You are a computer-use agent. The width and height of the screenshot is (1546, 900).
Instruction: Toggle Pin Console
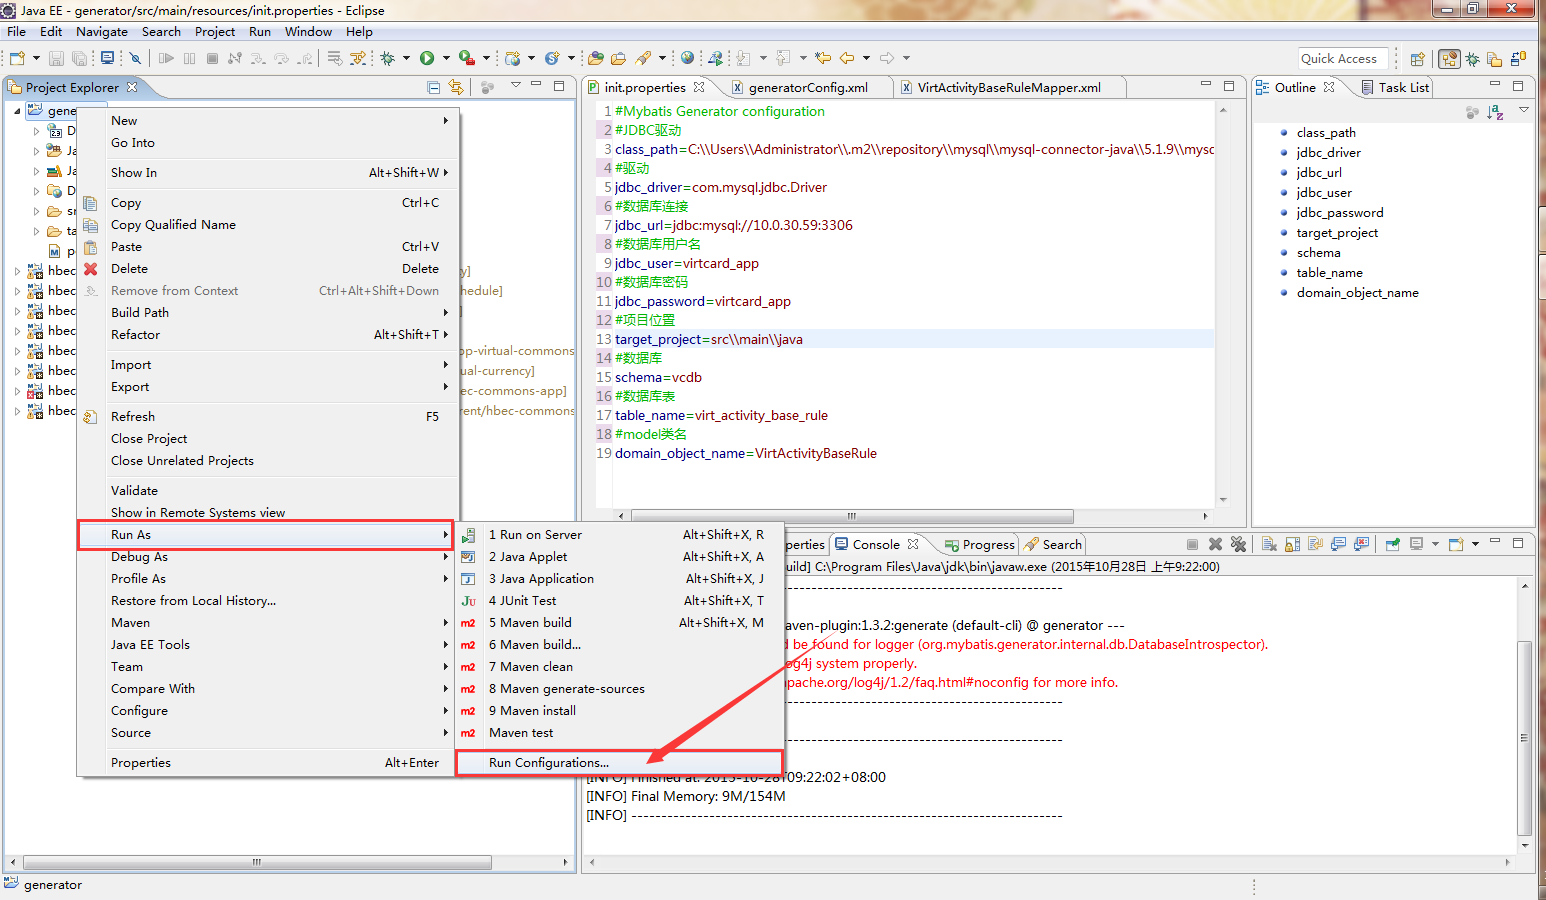tap(1393, 544)
